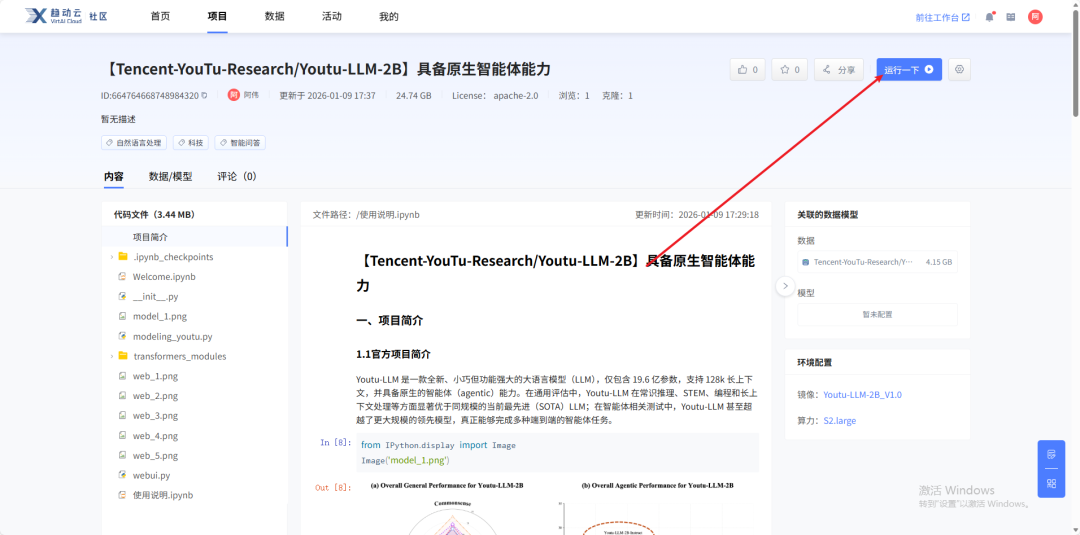Viewport: 1080px width, 535px height.
Task: Click the QR code icon in floating panel
Action: point(1051,483)
